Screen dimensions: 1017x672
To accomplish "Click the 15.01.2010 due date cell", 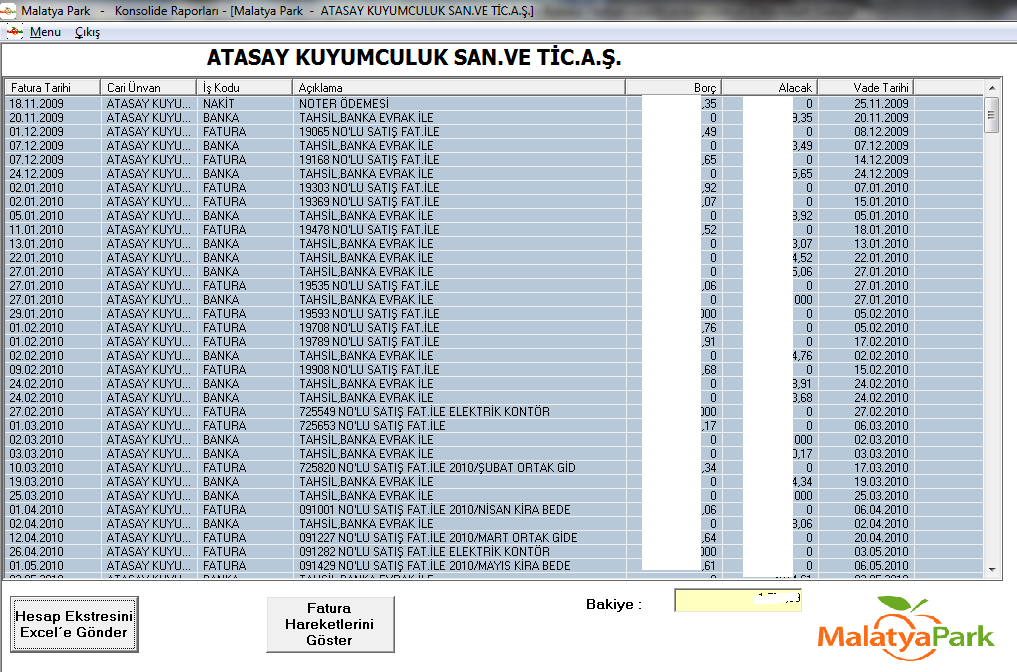I will [x=865, y=202].
